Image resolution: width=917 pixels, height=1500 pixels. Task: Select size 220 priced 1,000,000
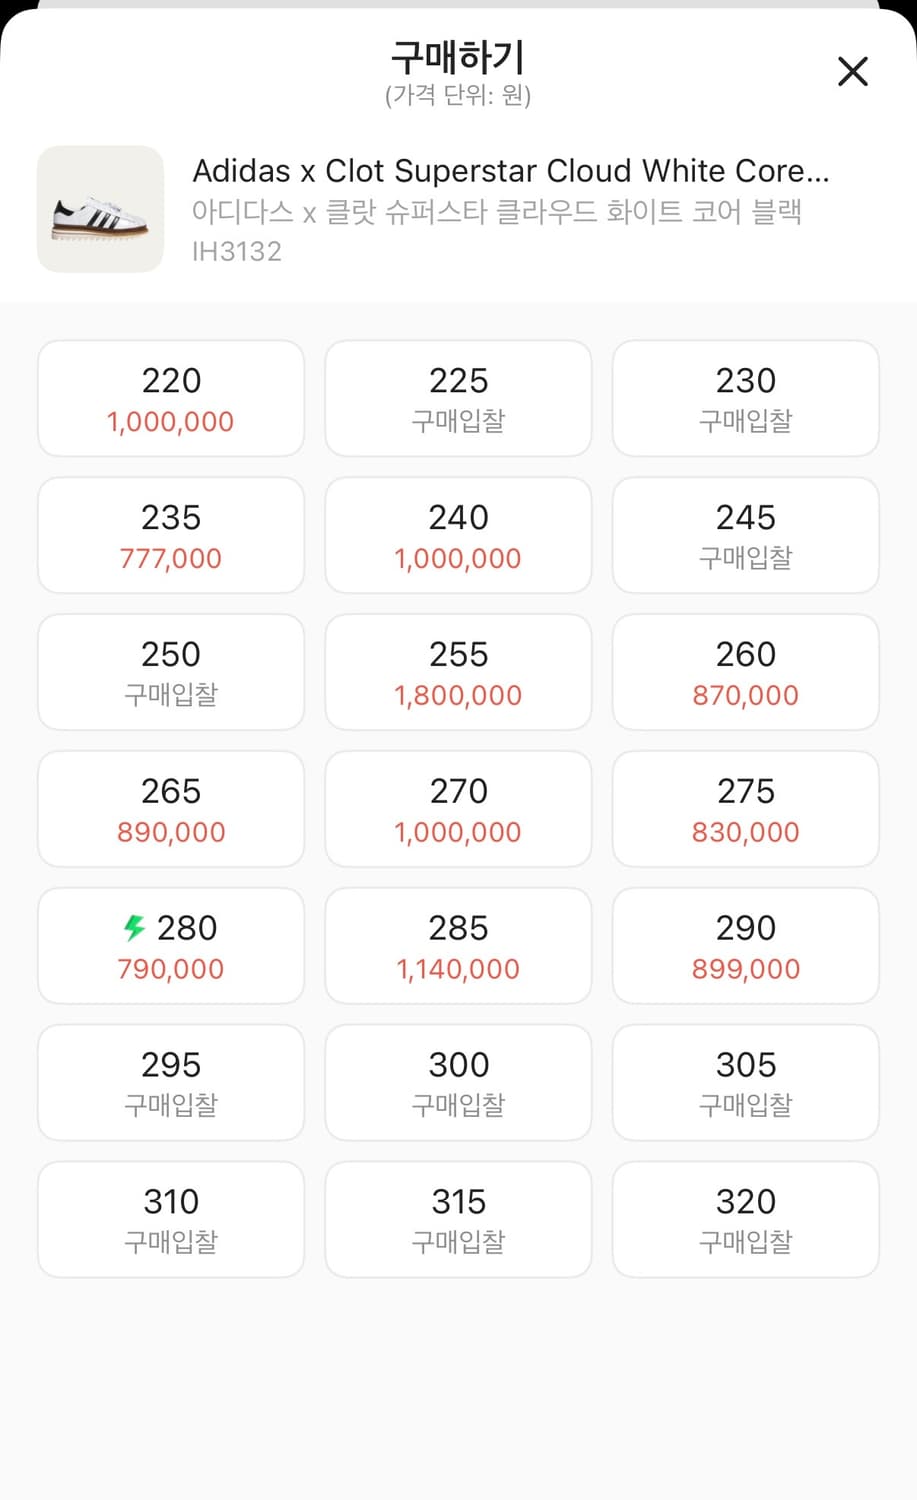(171, 398)
